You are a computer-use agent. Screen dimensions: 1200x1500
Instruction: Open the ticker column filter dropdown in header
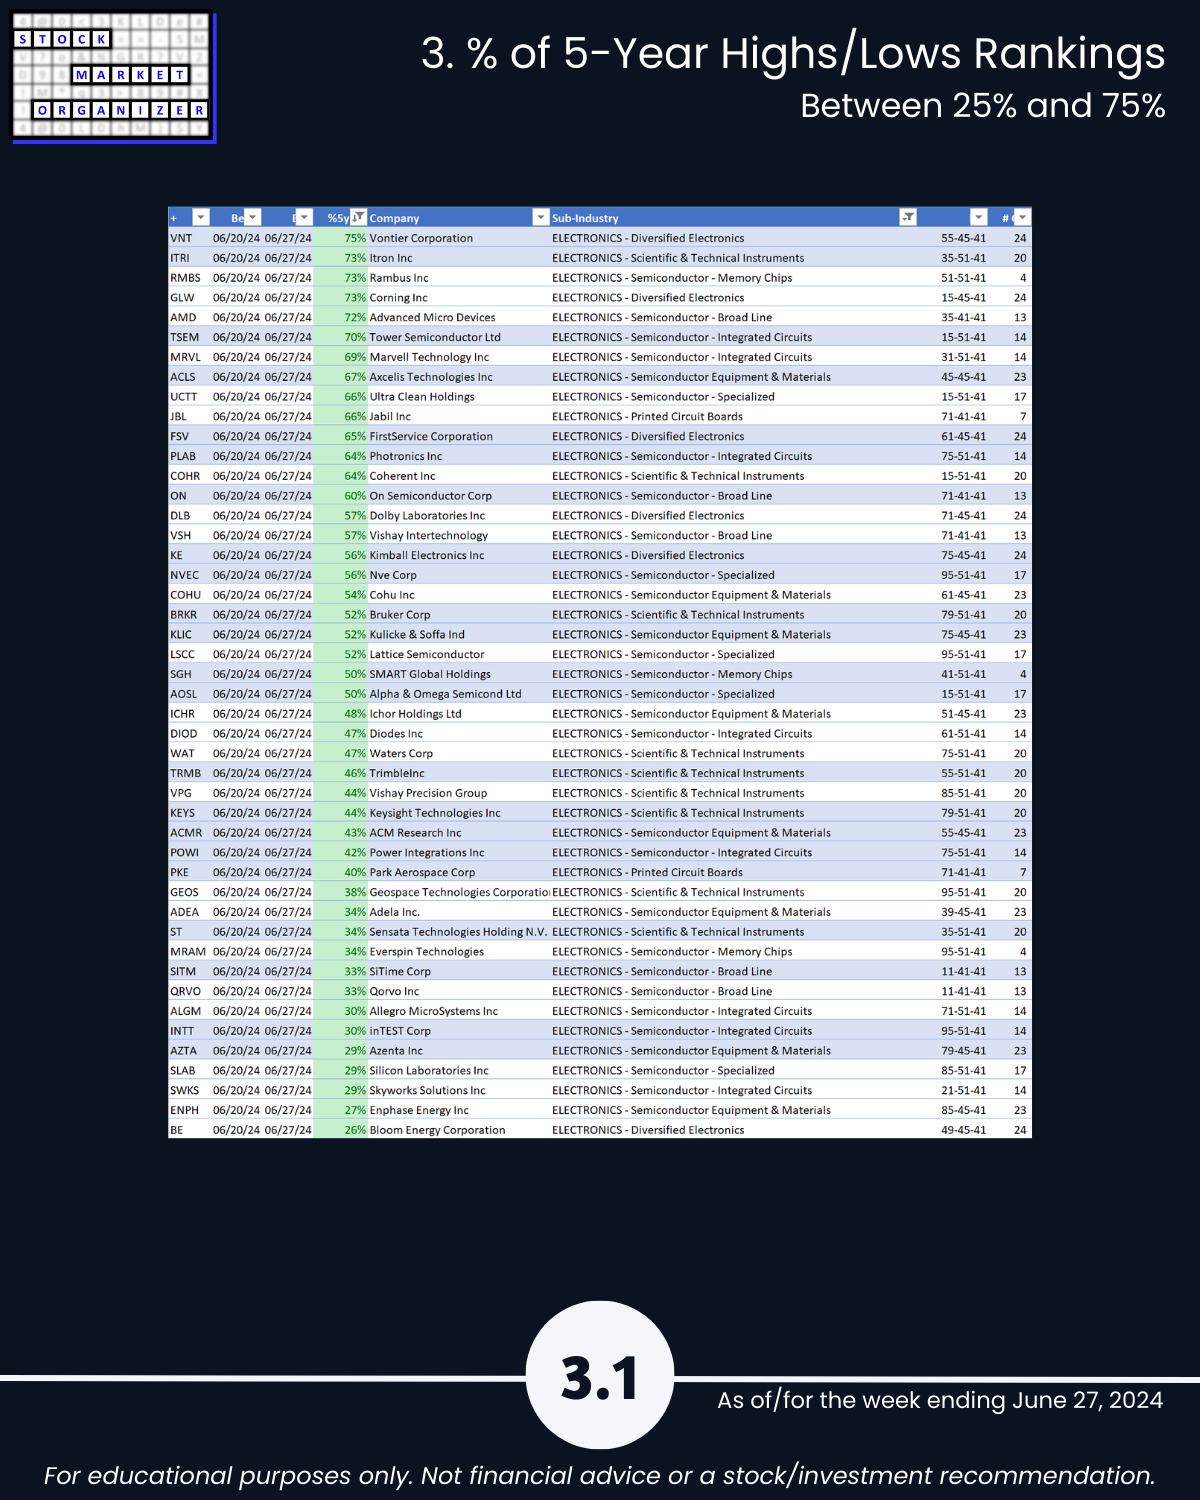201,217
